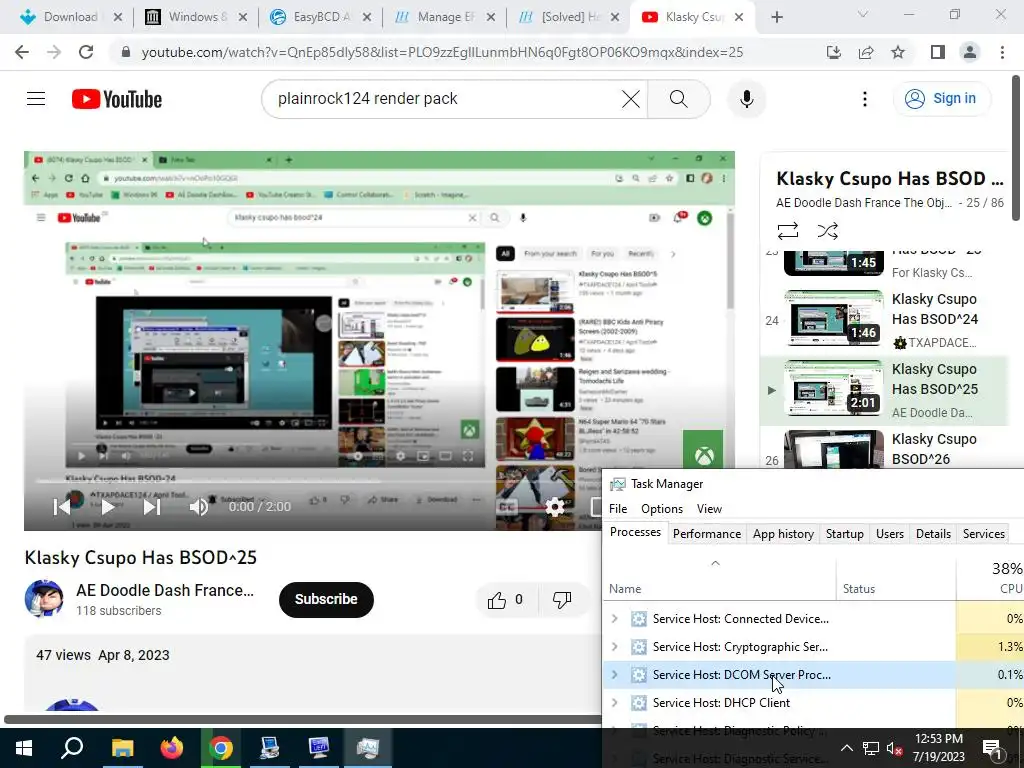Open Klasky Csupo Has BSOD^24 playlist thumbnail

(x=833, y=318)
